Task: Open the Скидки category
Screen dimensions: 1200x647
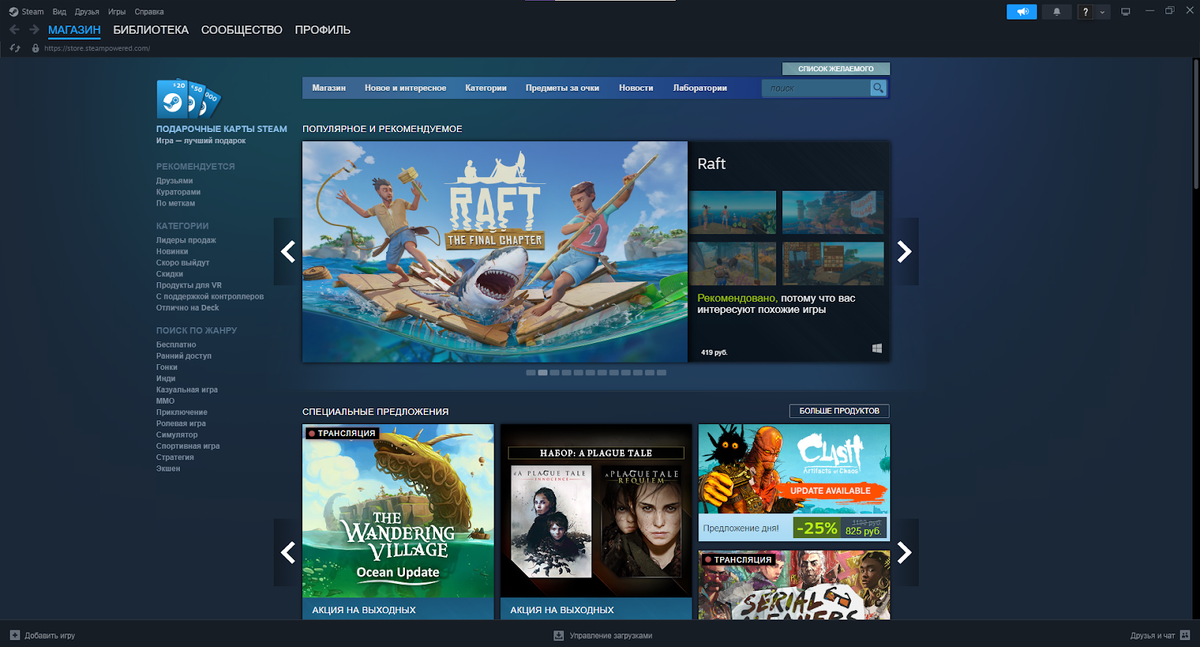Action: point(169,274)
